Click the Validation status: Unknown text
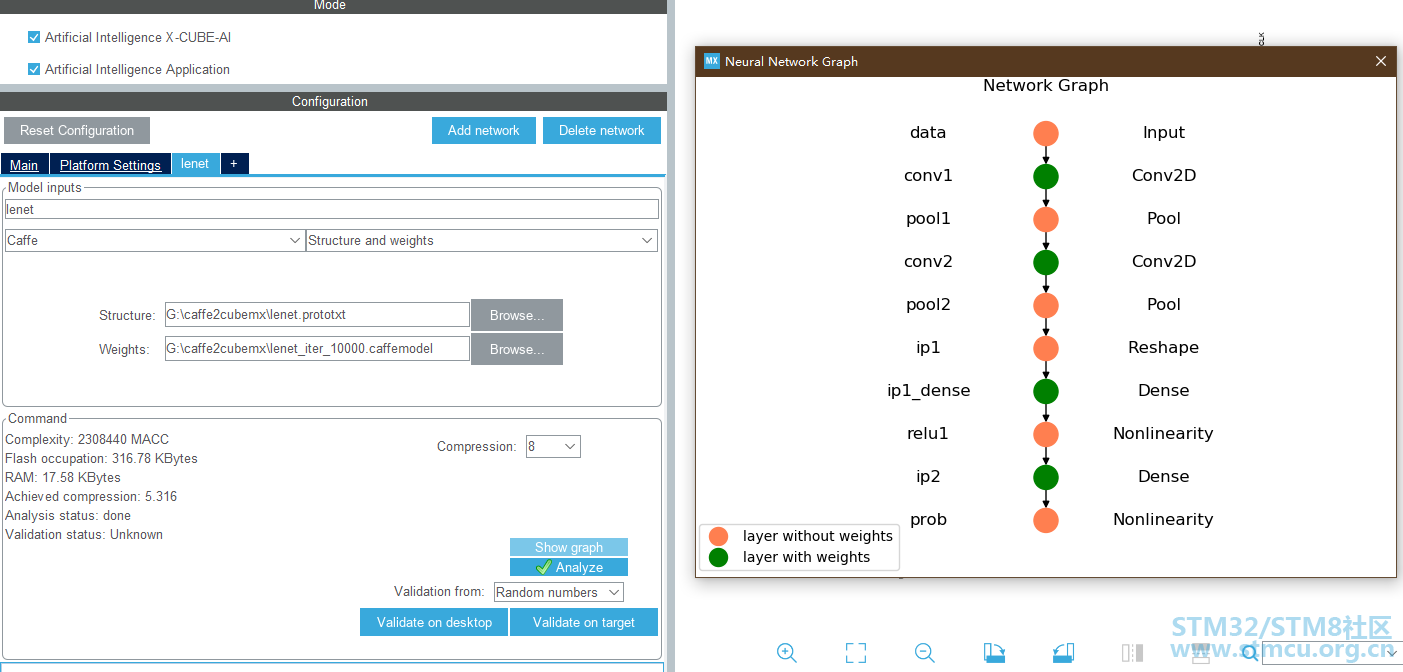Screen dimensions: 1403x672 pyautogui.click(x=84, y=534)
